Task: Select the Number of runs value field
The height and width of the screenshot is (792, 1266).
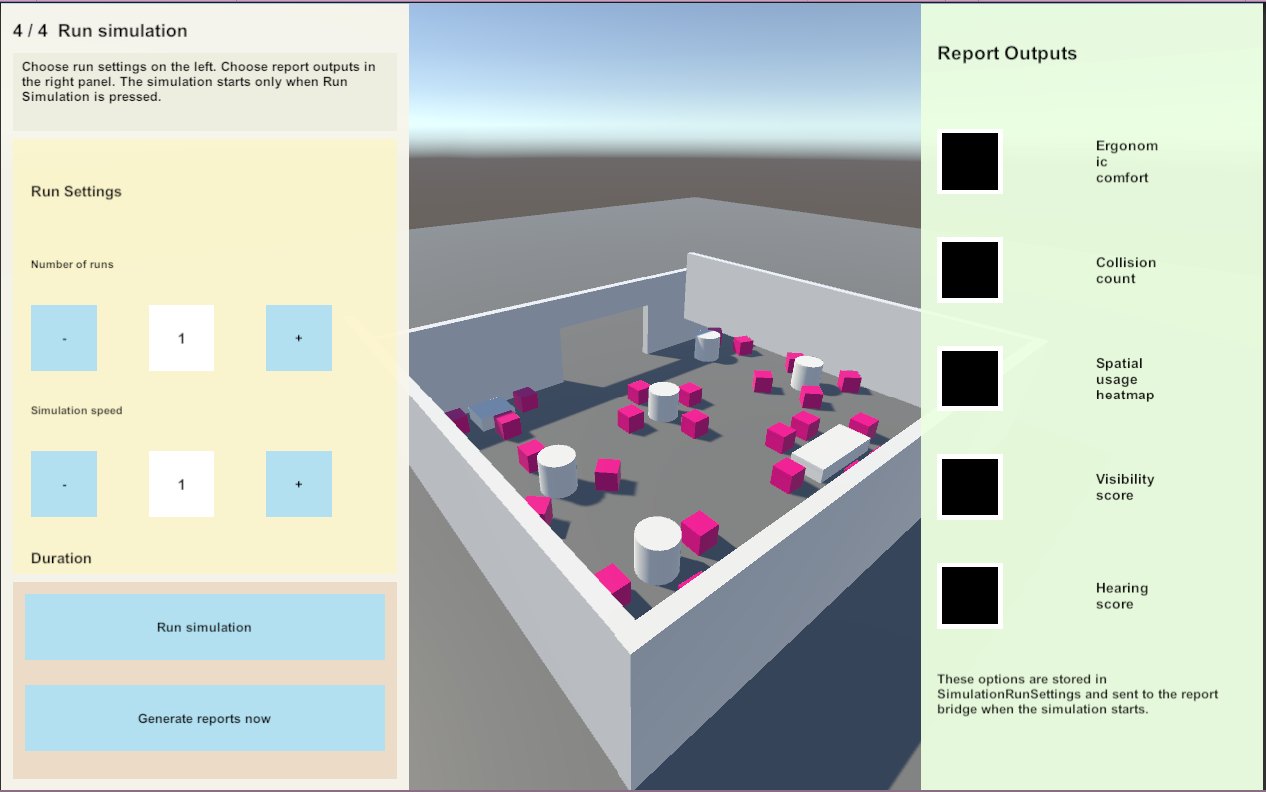Action: coord(181,338)
